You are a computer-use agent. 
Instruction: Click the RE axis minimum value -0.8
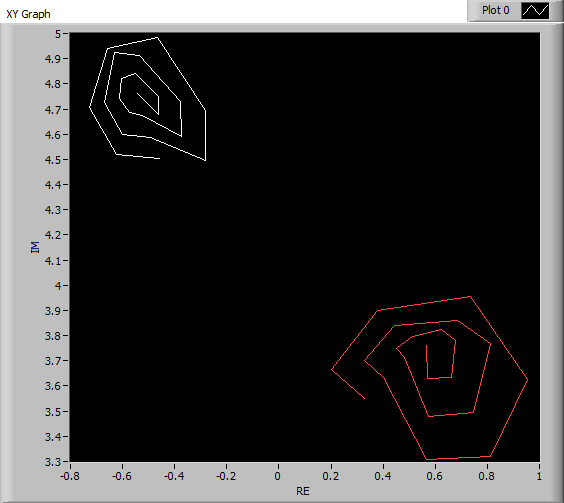pos(70,476)
